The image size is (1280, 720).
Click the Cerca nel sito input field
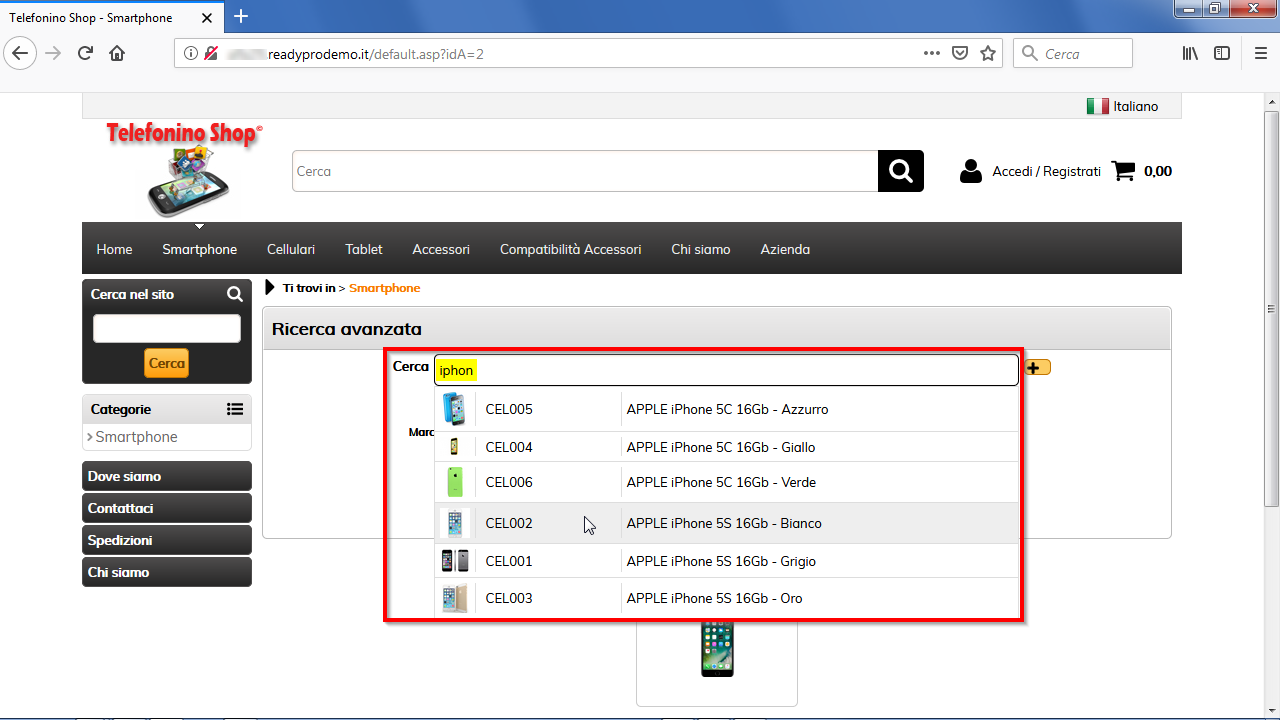[167, 329]
